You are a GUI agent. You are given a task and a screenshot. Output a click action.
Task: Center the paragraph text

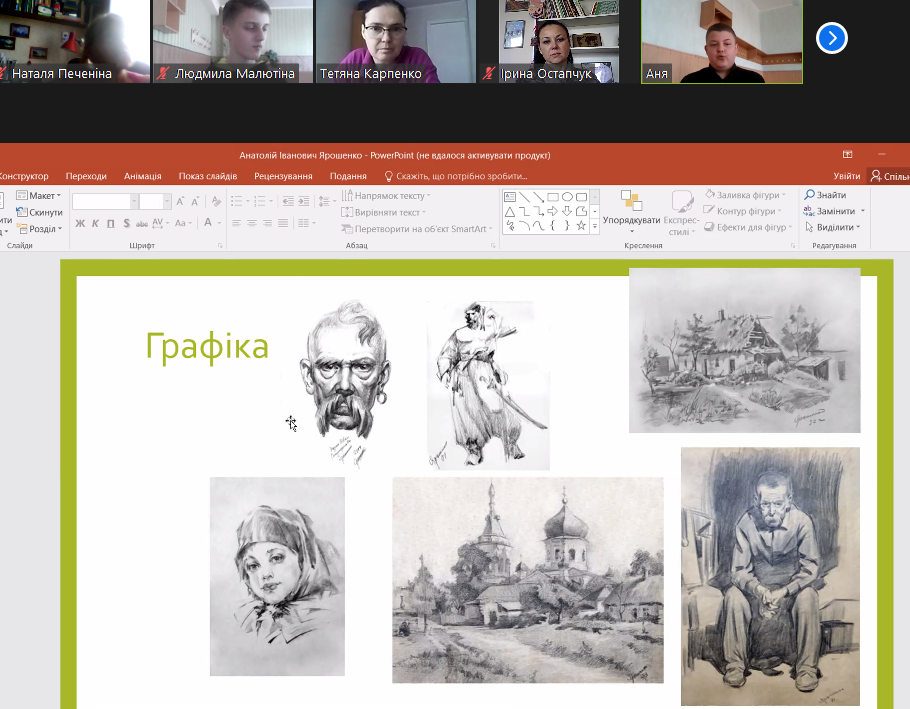pyautogui.click(x=252, y=223)
